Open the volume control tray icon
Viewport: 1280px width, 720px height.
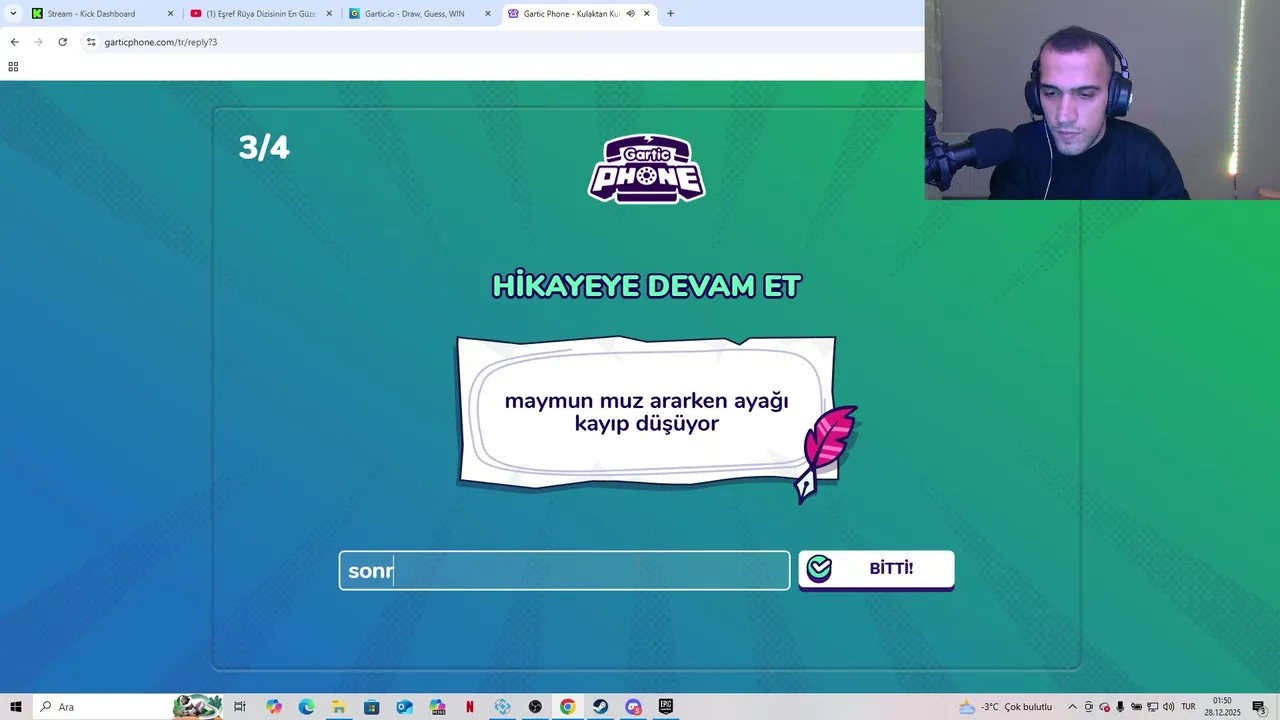point(1168,707)
